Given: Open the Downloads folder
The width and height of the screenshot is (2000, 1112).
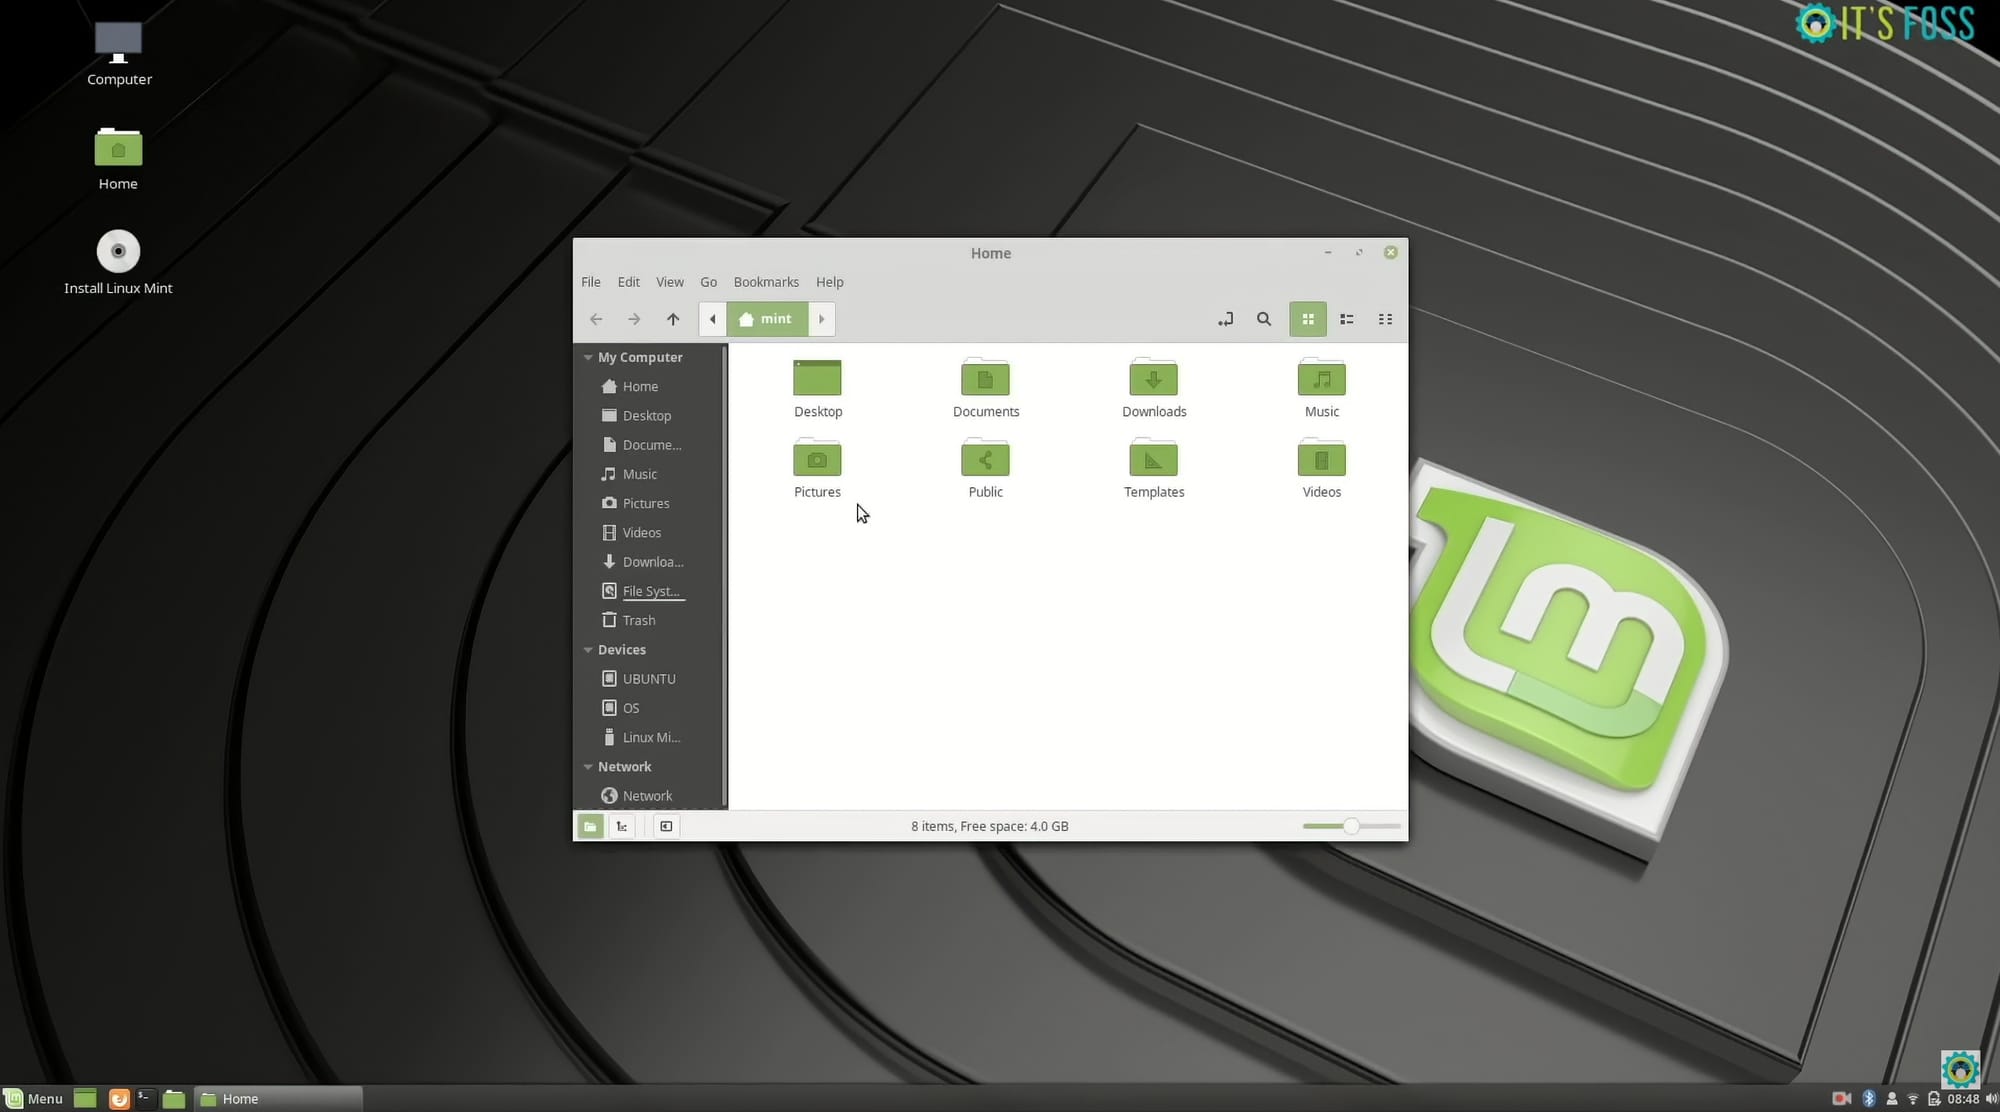Looking at the screenshot, I should [1154, 388].
